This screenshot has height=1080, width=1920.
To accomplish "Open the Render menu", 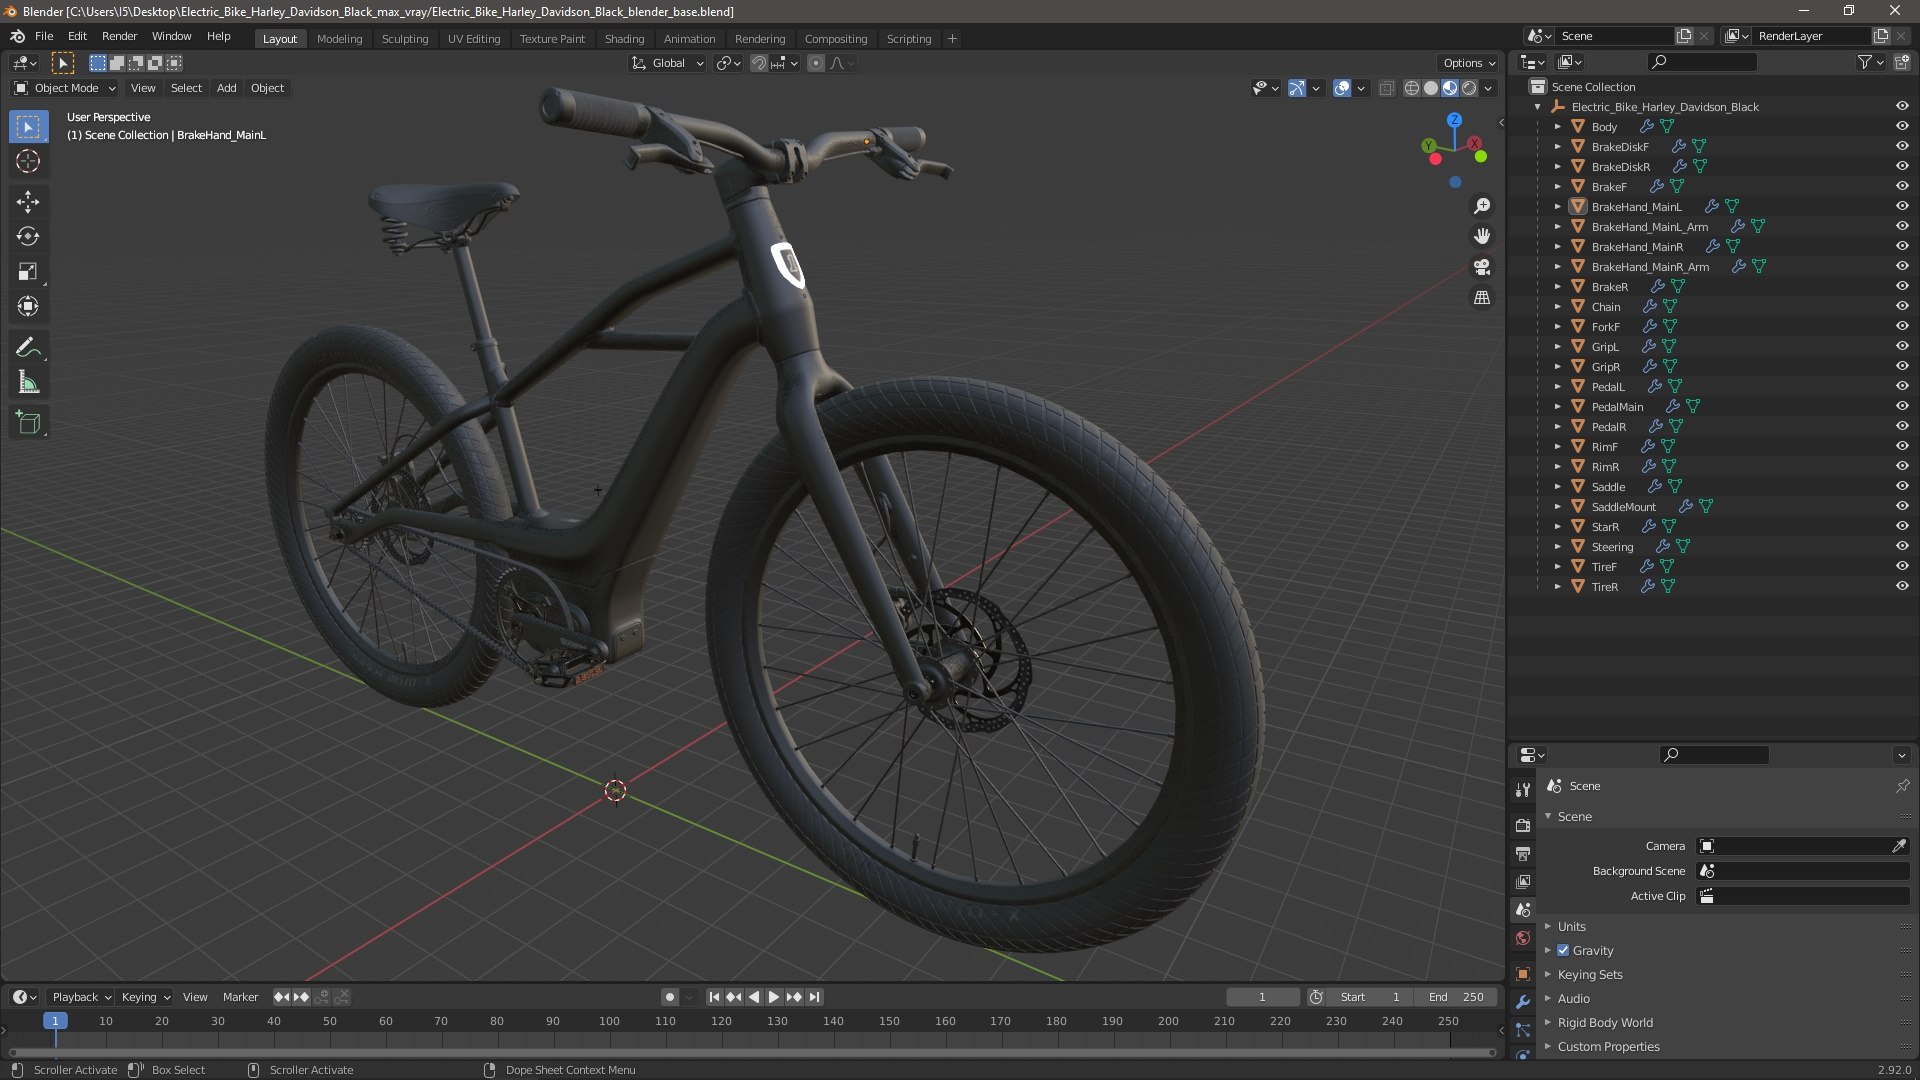I will tap(119, 36).
